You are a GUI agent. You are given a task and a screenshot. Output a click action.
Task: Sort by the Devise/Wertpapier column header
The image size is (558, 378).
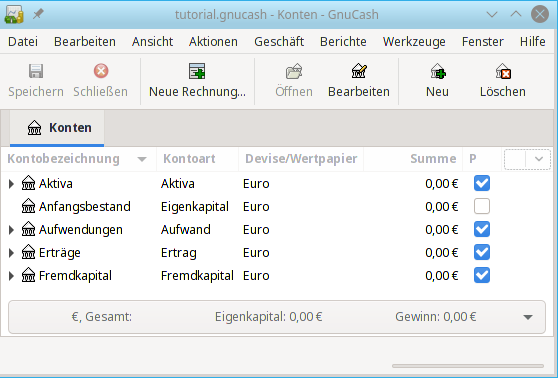click(301, 159)
